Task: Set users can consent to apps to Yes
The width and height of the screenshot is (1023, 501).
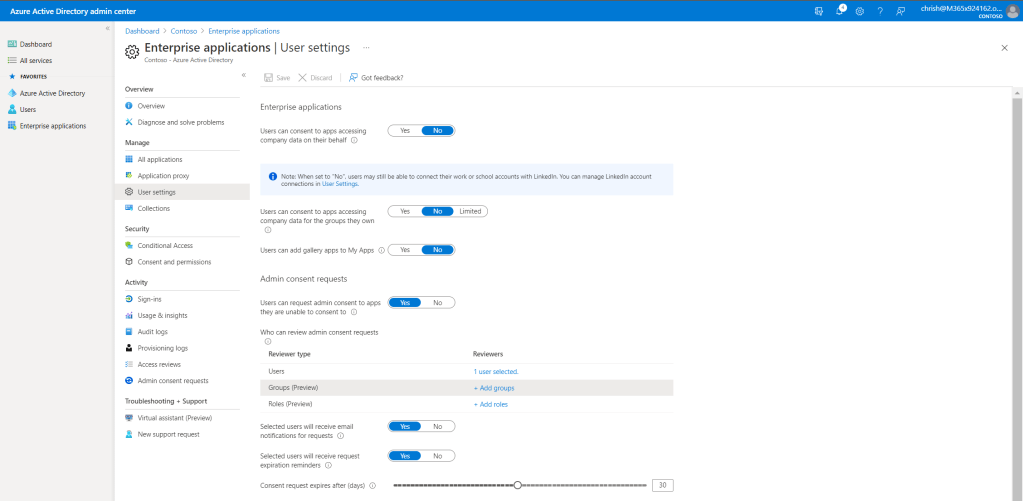Action: point(405,130)
